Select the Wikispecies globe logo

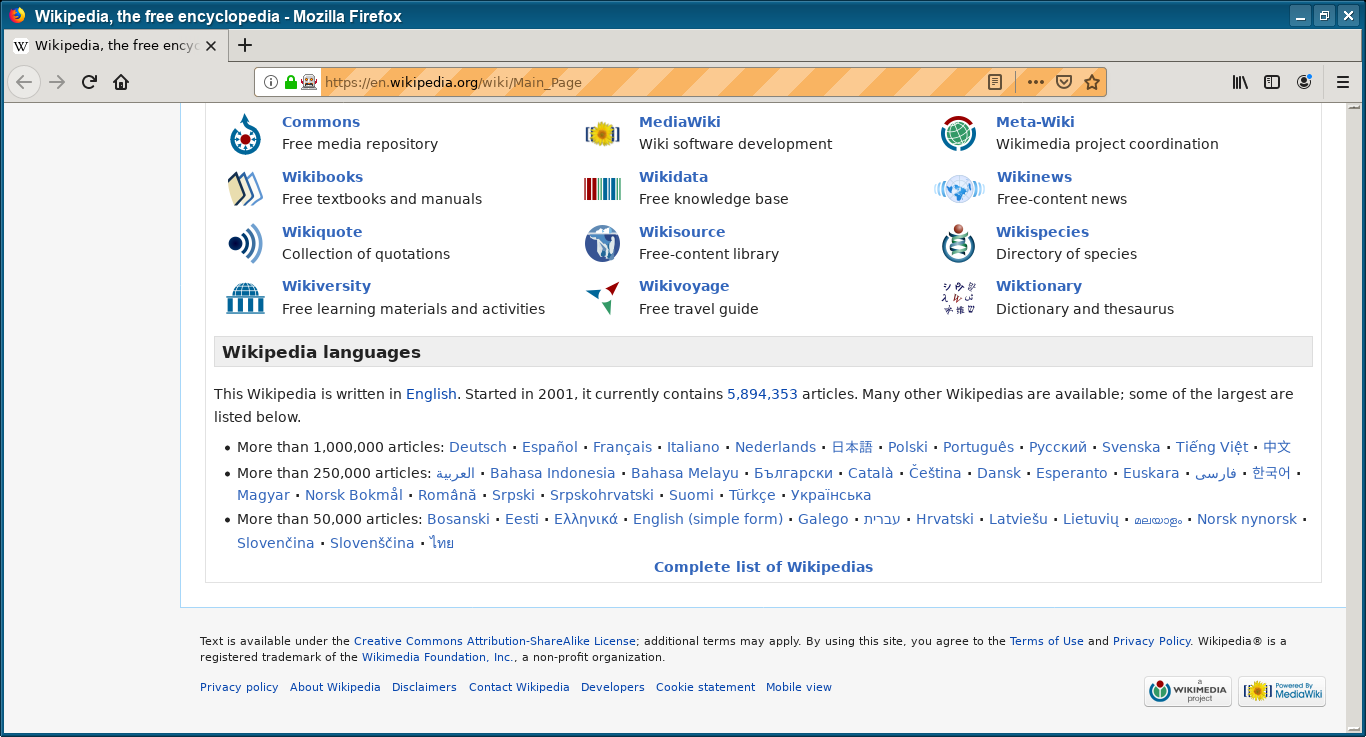pyautogui.click(x=958, y=242)
